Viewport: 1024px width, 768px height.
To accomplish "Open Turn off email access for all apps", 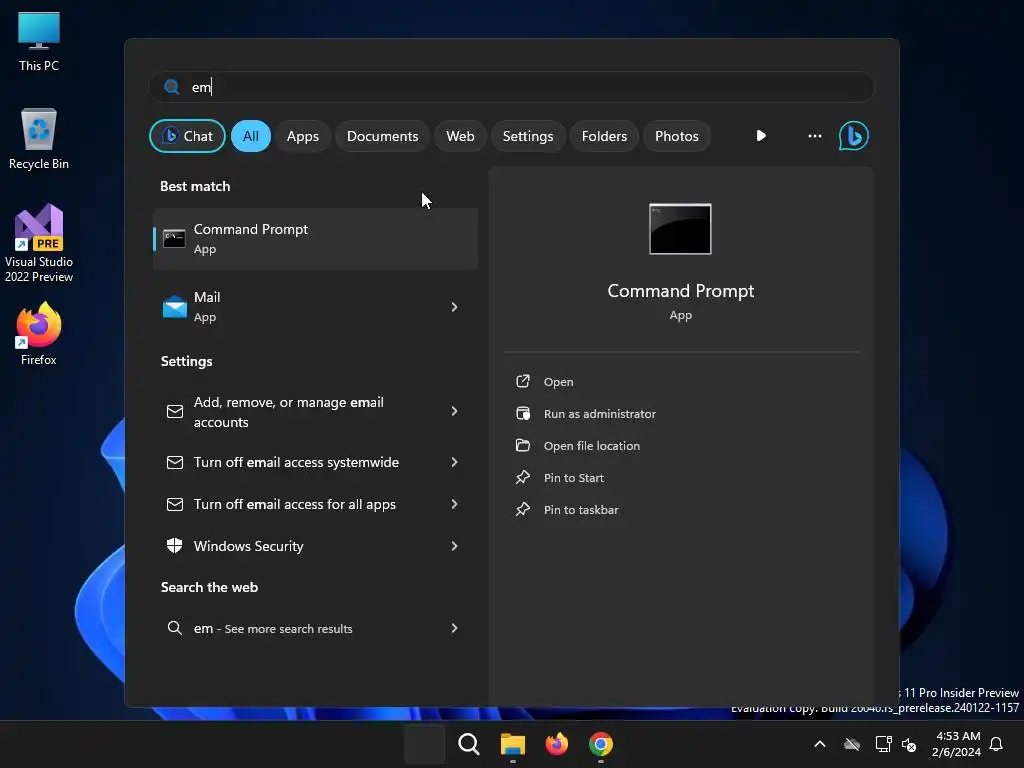I will click(315, 504).
